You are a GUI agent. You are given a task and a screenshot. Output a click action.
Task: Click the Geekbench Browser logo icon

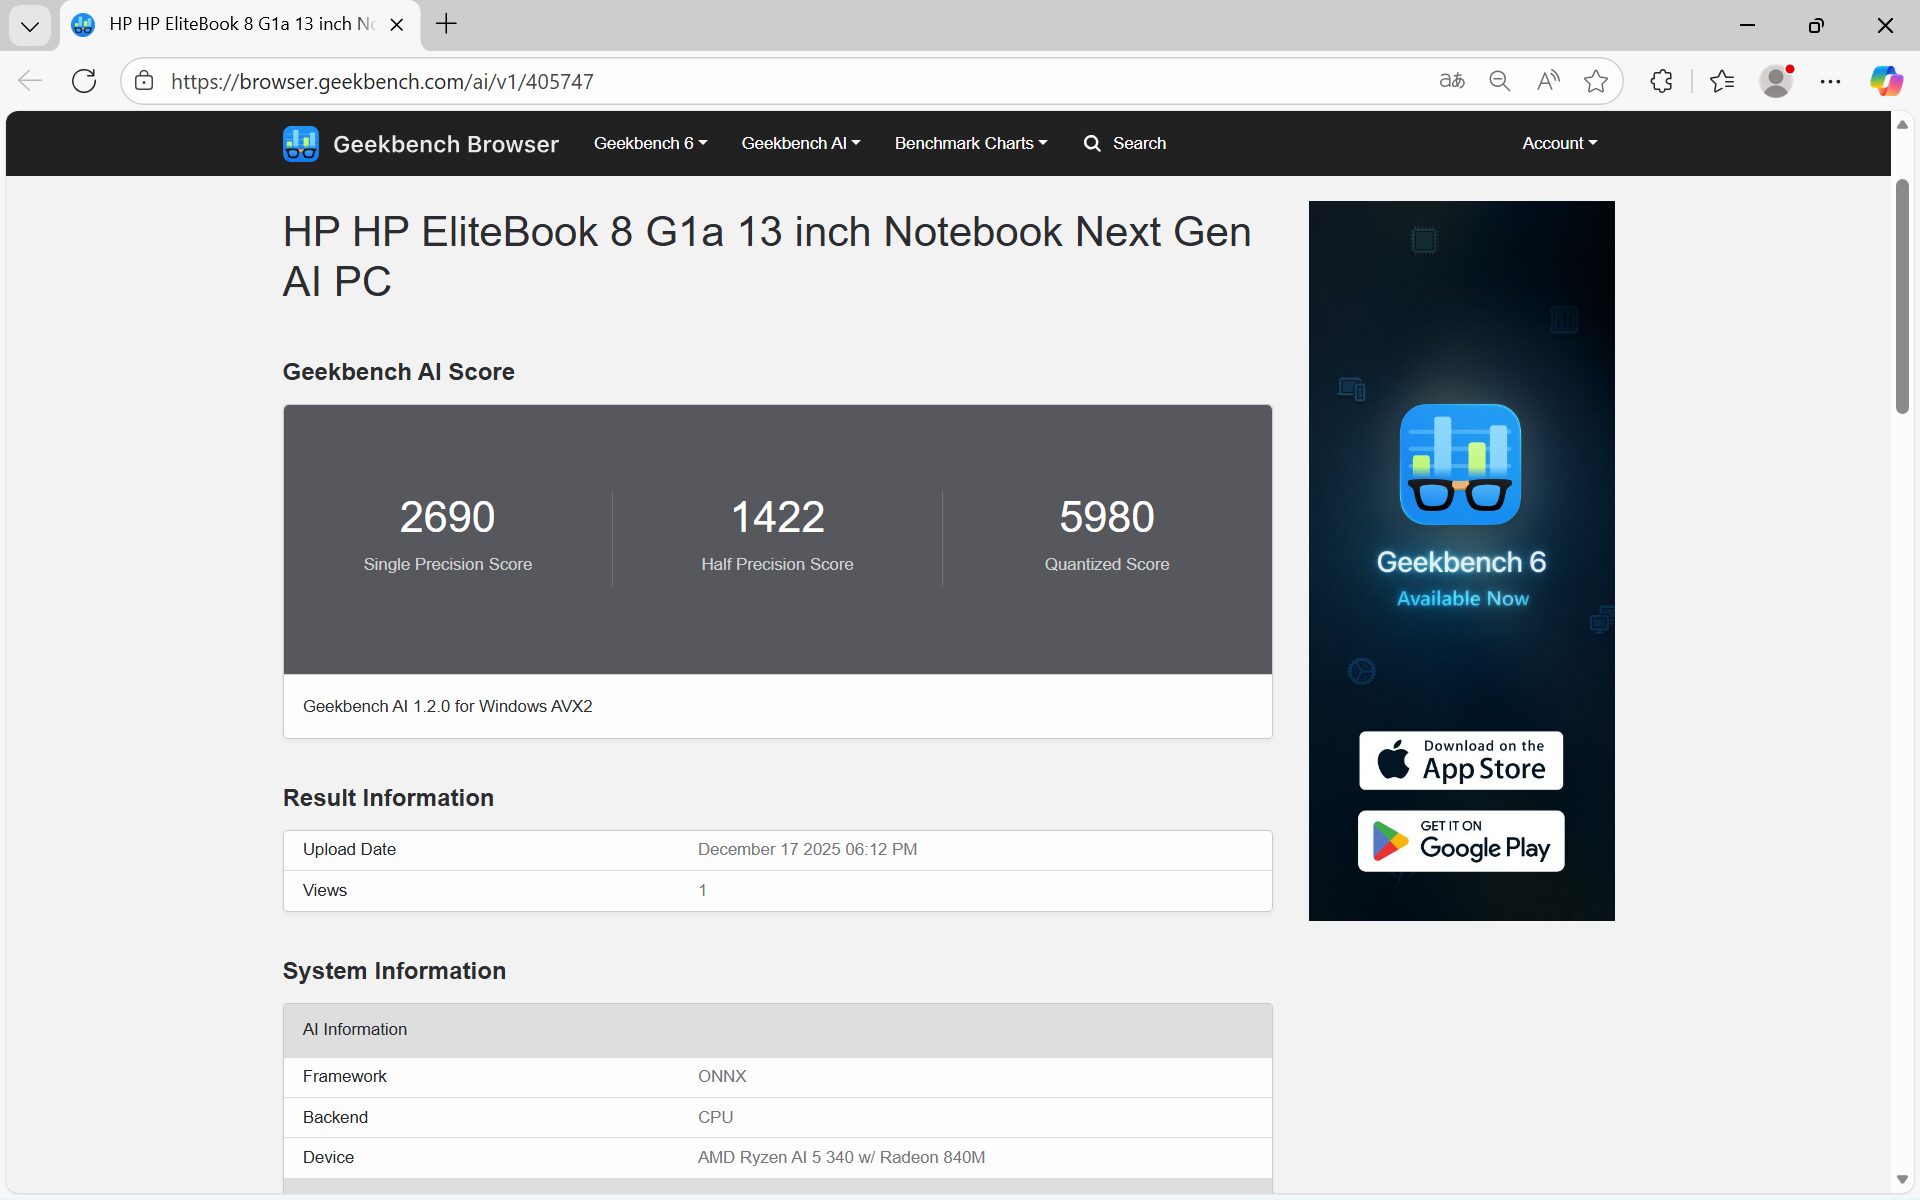point(300,143)
